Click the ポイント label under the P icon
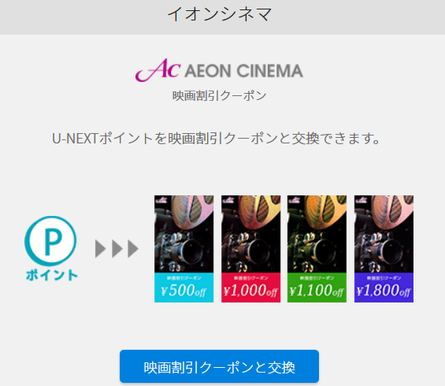This screenshot has height=386, width=445. coord(52,275)
